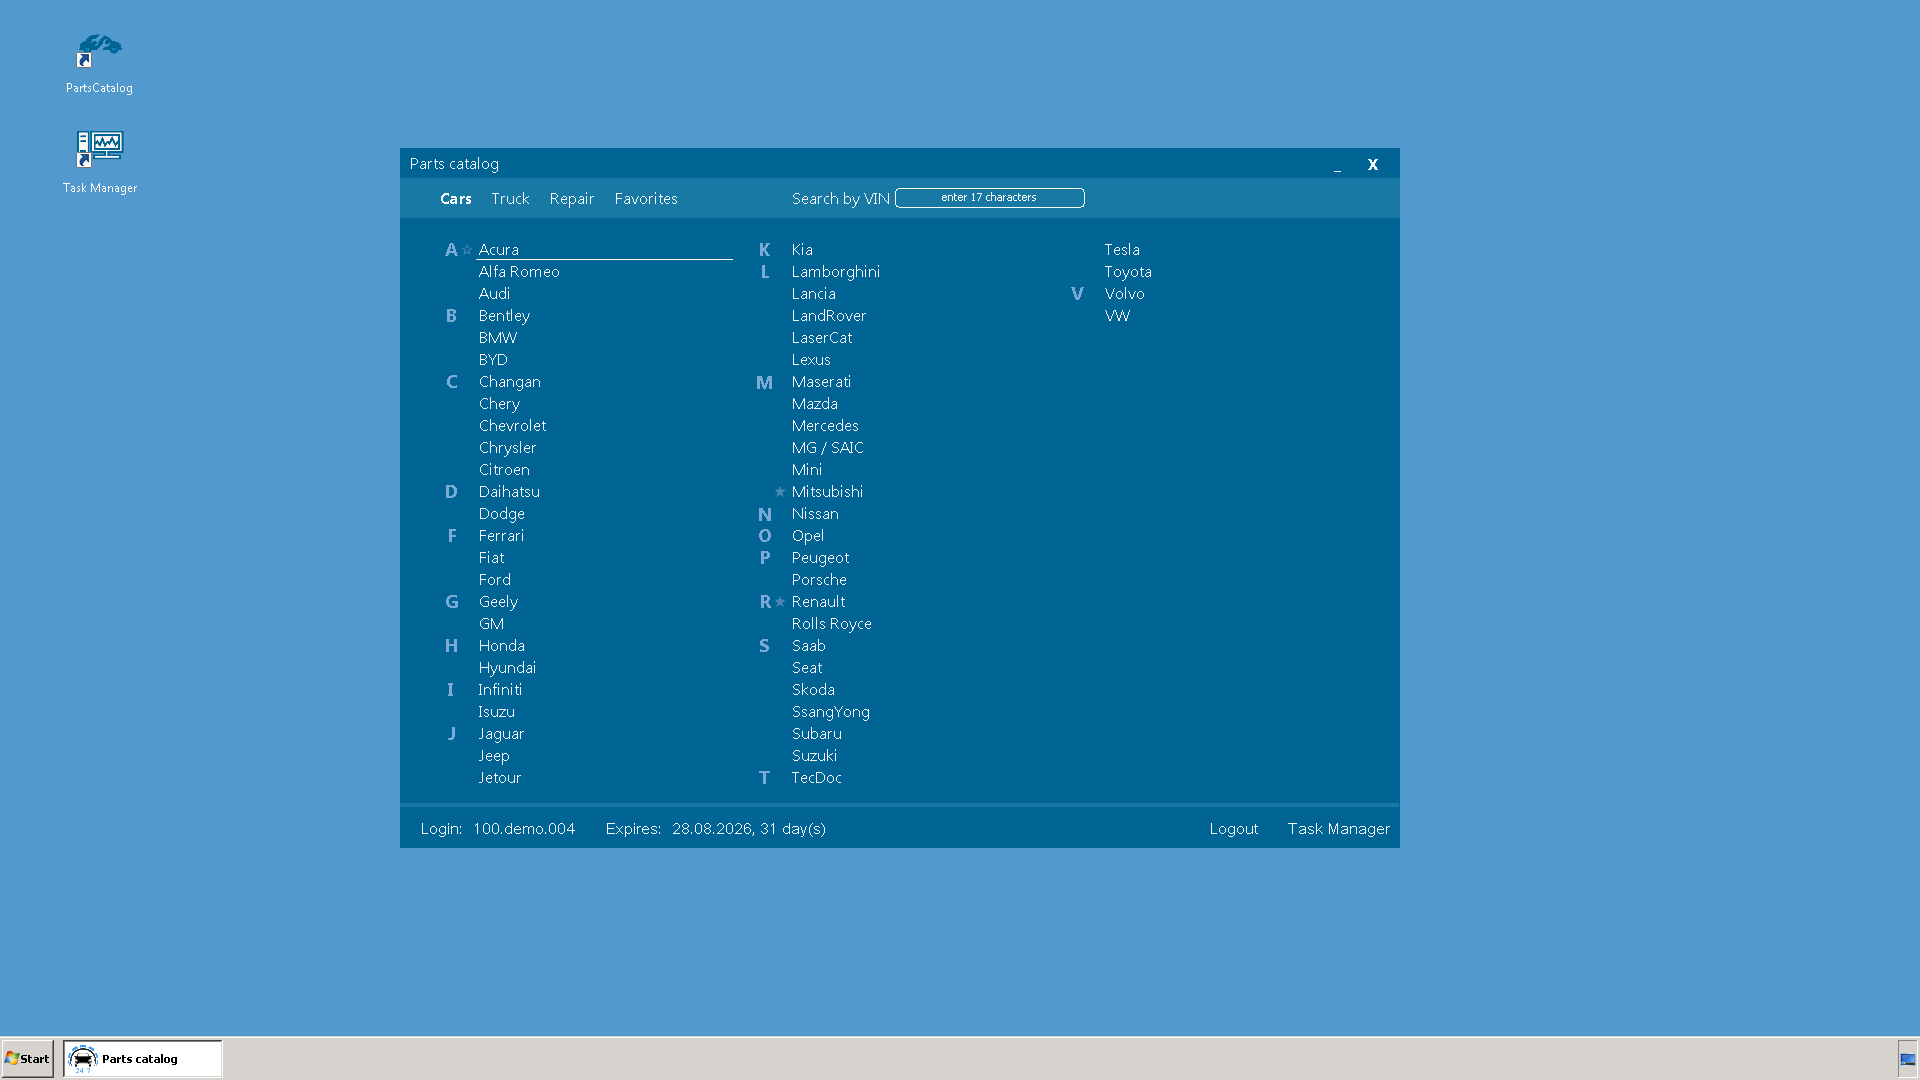The width and height of the screenshot is (1920, 1080).
Task: Pick Geely from the list
Action: (498, 602)
